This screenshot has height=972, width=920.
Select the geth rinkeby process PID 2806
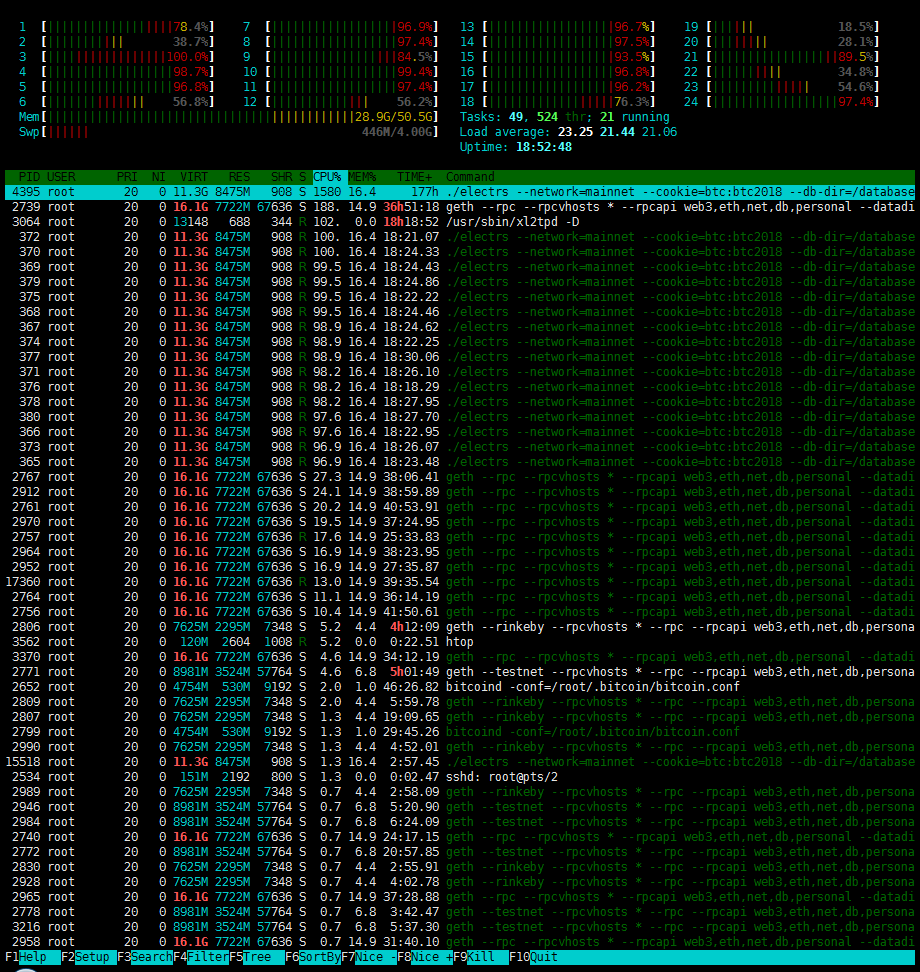459,627
